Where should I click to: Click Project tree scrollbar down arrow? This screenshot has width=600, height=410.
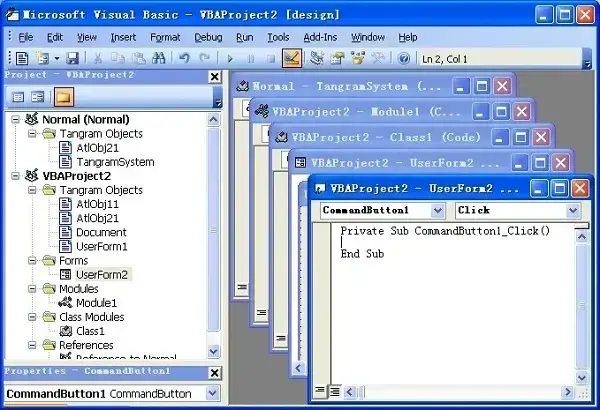click(x=214, y=351)
